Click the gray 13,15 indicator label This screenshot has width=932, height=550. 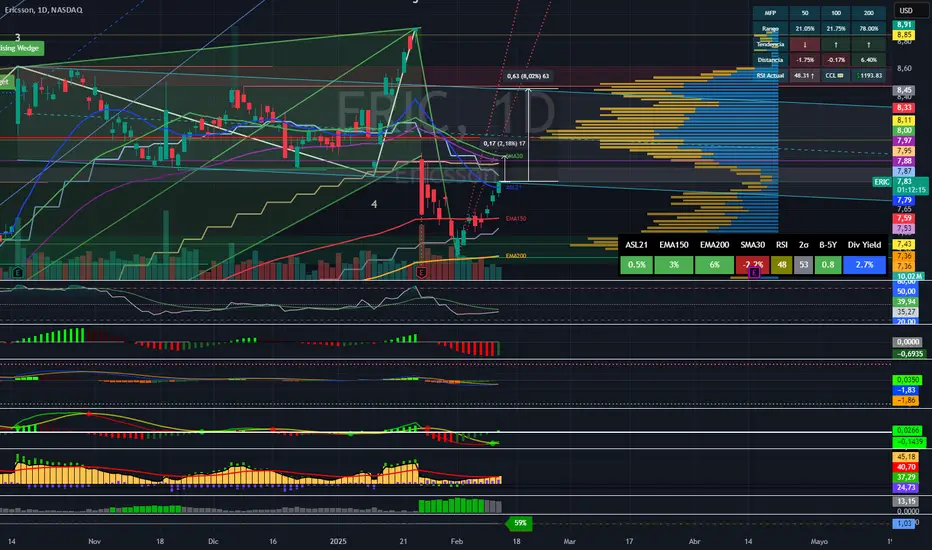[906, 502]
